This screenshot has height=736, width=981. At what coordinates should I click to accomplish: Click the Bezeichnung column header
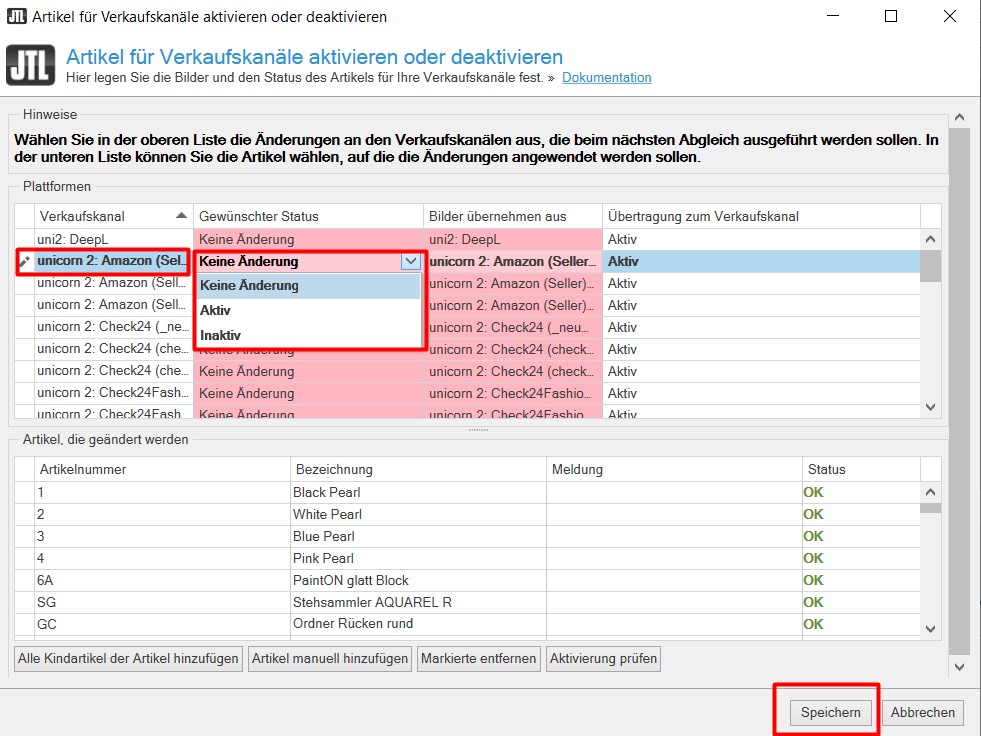click(x=418, y=469)
